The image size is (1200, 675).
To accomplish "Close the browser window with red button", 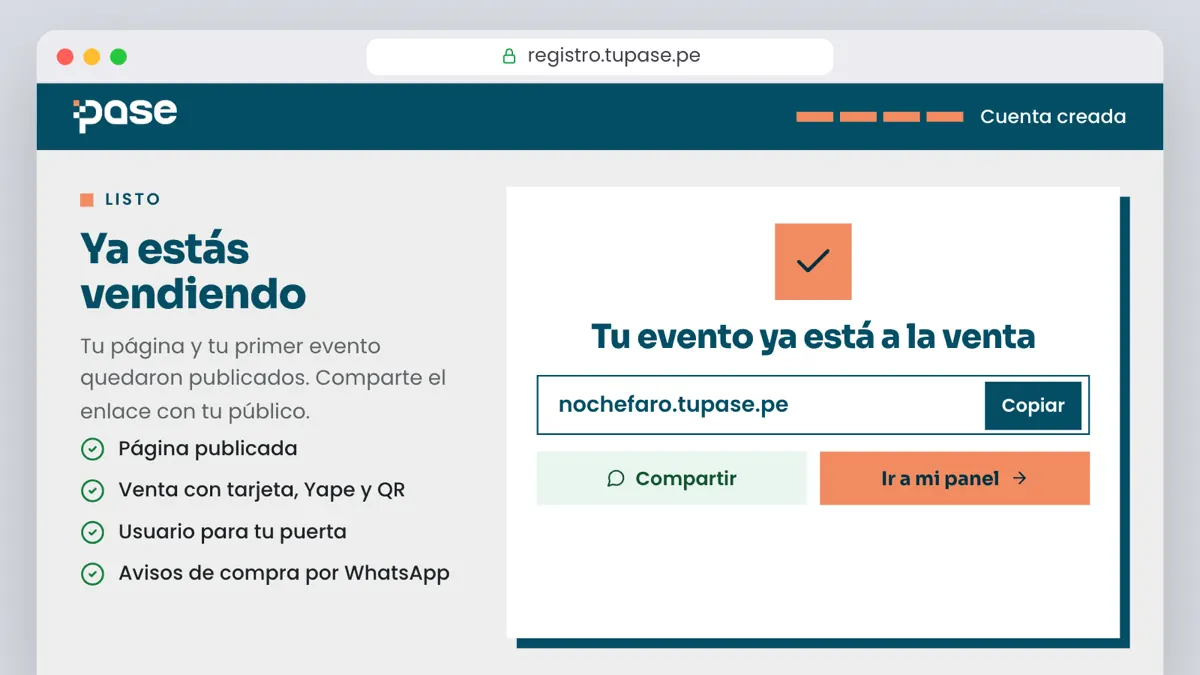I will [65, 57].
